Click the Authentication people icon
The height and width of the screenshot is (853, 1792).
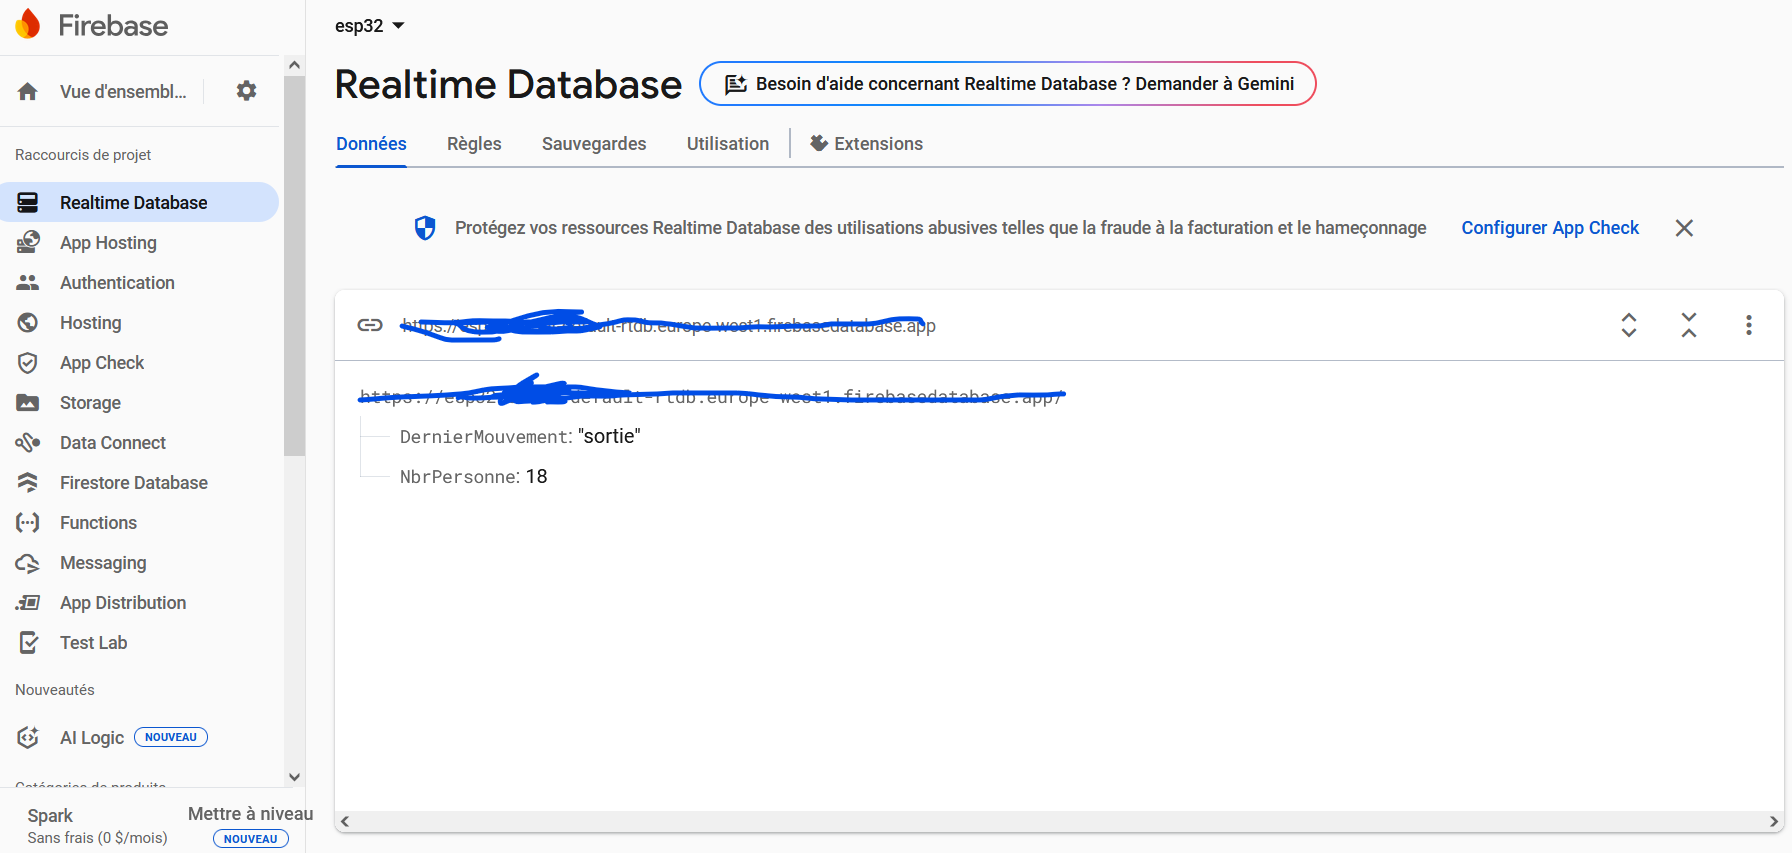(x=28, y=283)
